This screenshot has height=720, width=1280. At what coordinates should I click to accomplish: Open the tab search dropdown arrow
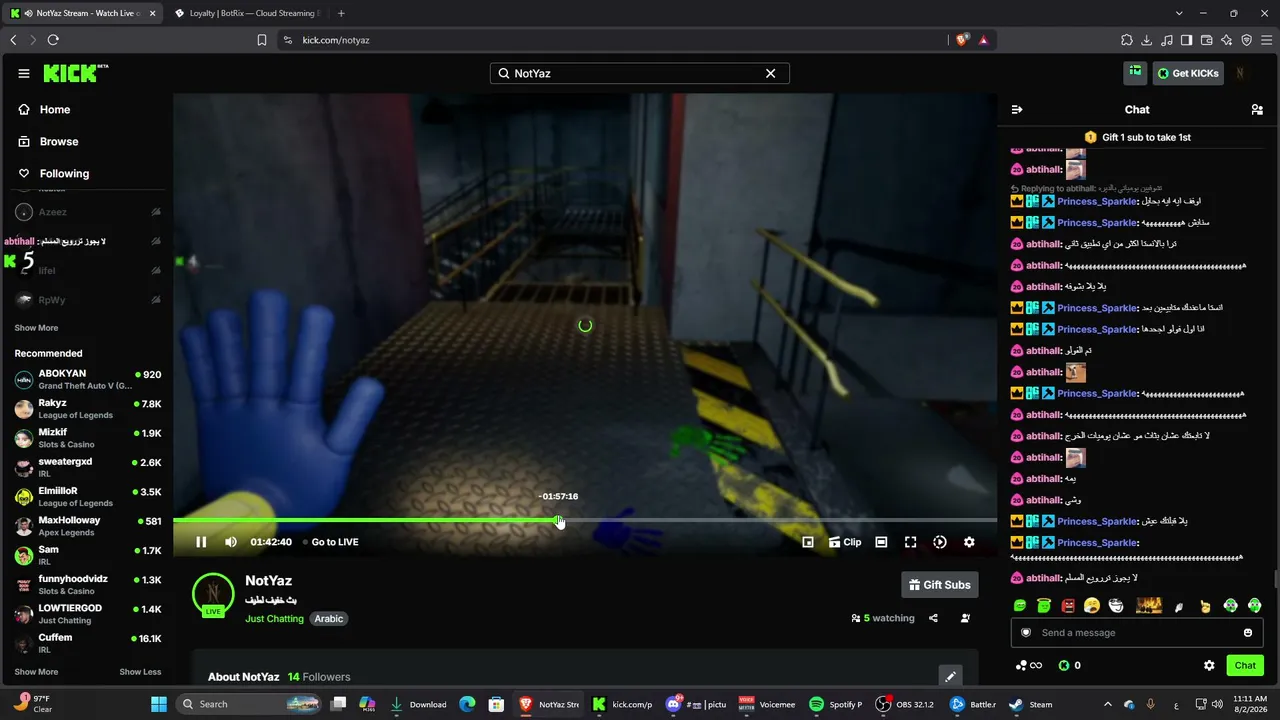pos(1179,13)
